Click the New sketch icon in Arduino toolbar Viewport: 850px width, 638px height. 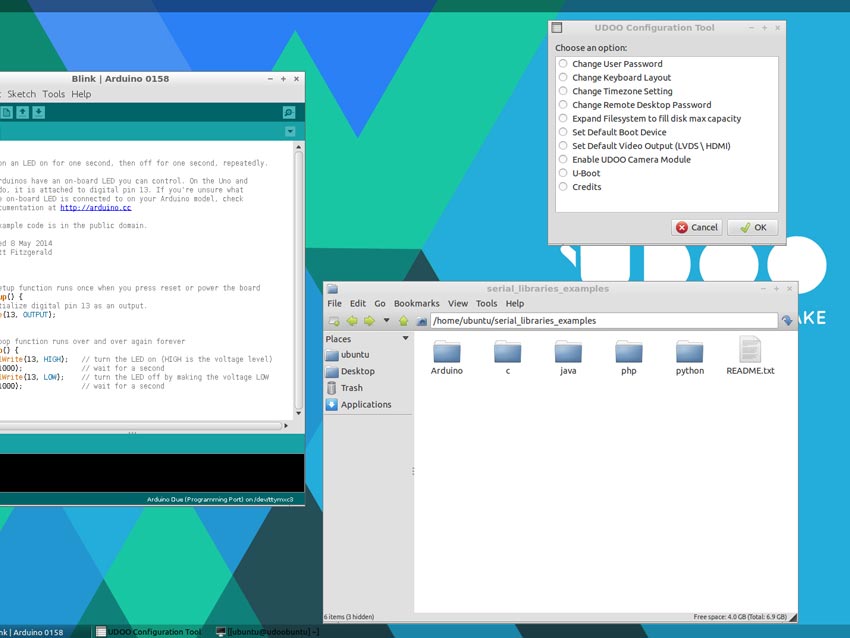7,112
